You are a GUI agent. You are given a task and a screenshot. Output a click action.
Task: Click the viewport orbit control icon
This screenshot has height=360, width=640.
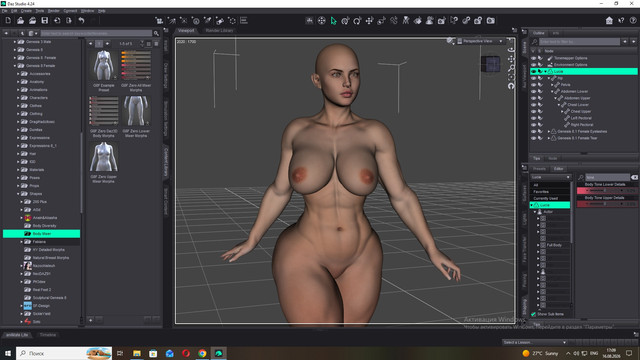pos(511,49)
